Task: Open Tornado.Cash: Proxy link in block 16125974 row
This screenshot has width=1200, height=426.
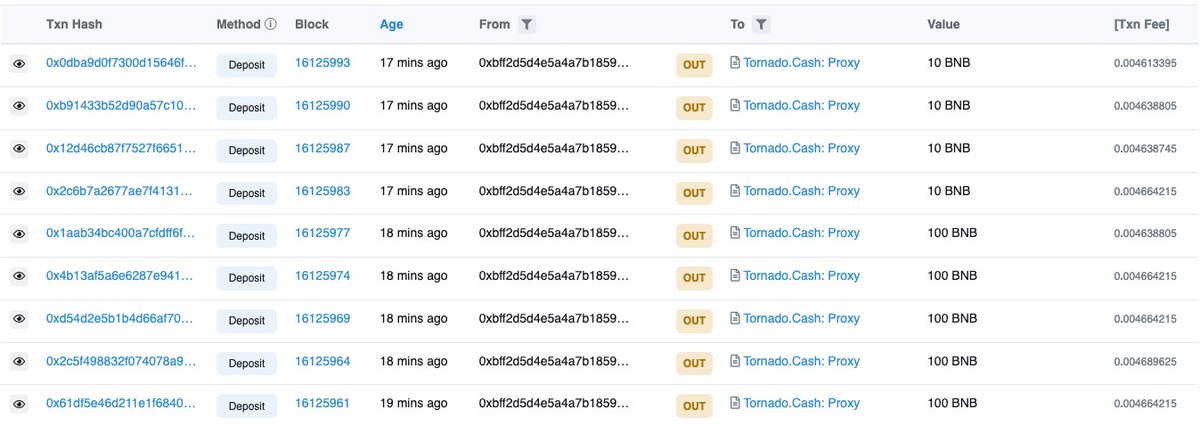Action: click(801, 275)
